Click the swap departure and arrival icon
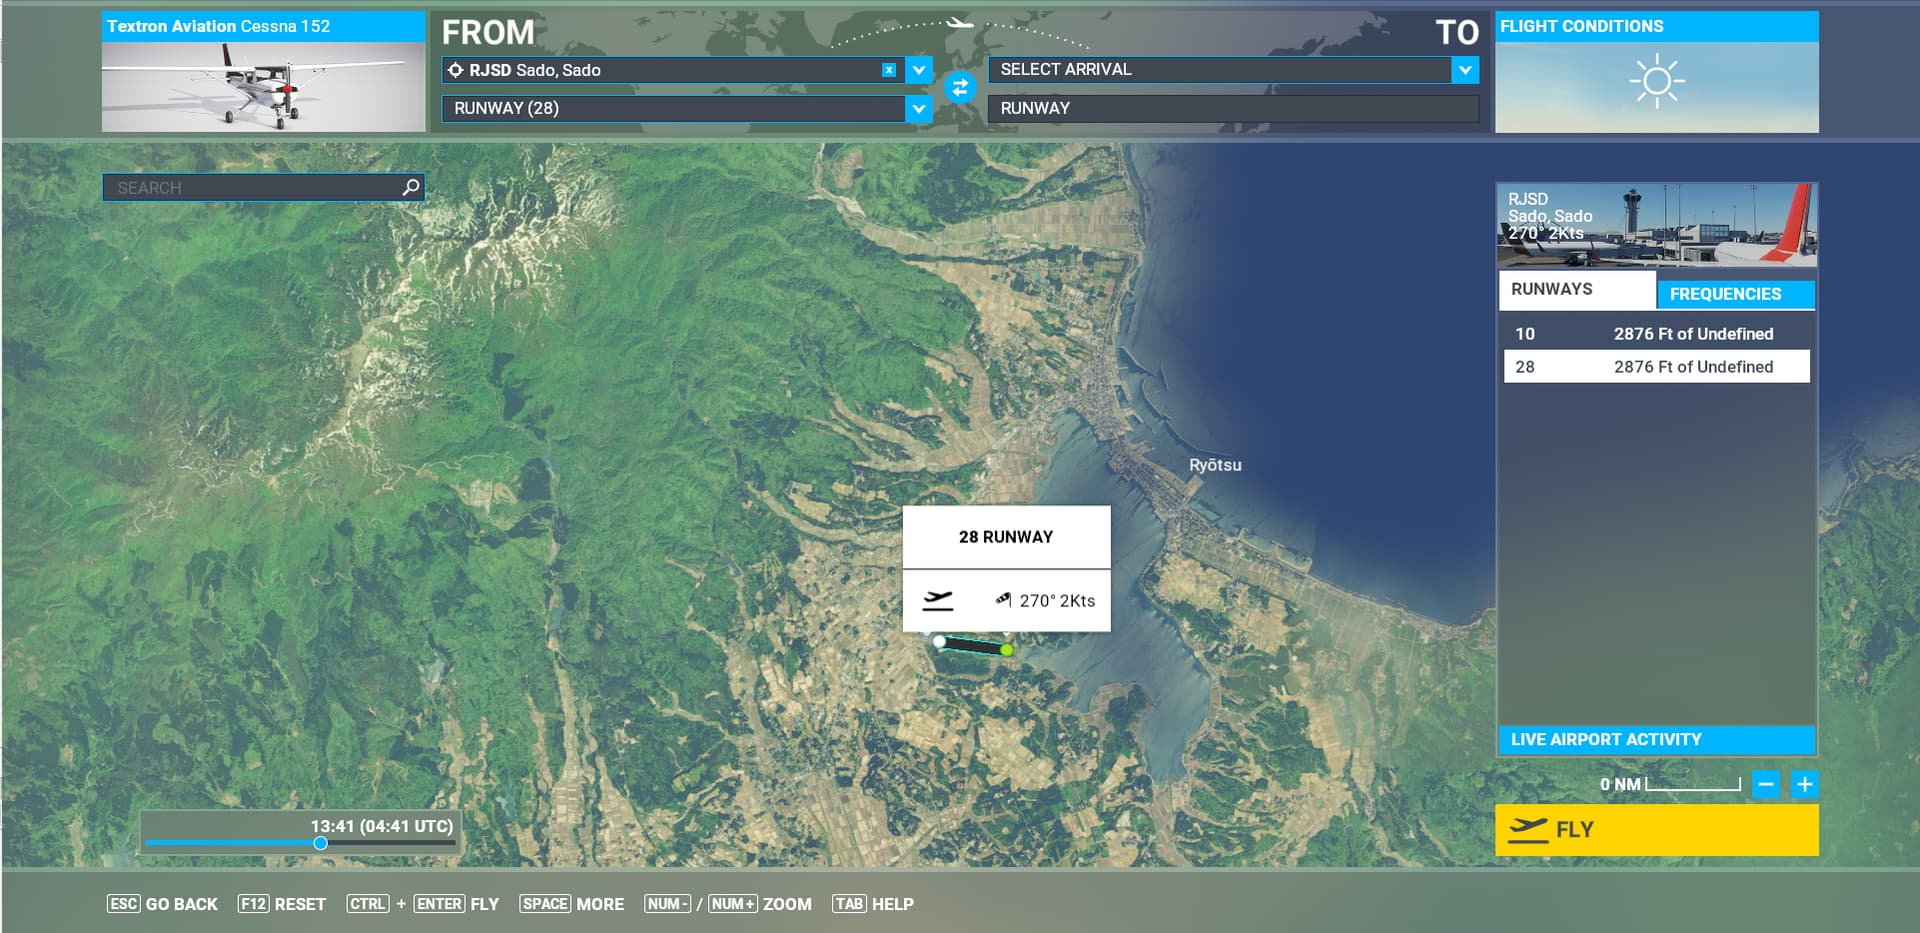1920x933 pixels. pyautogui.click(x=959, y=88)
